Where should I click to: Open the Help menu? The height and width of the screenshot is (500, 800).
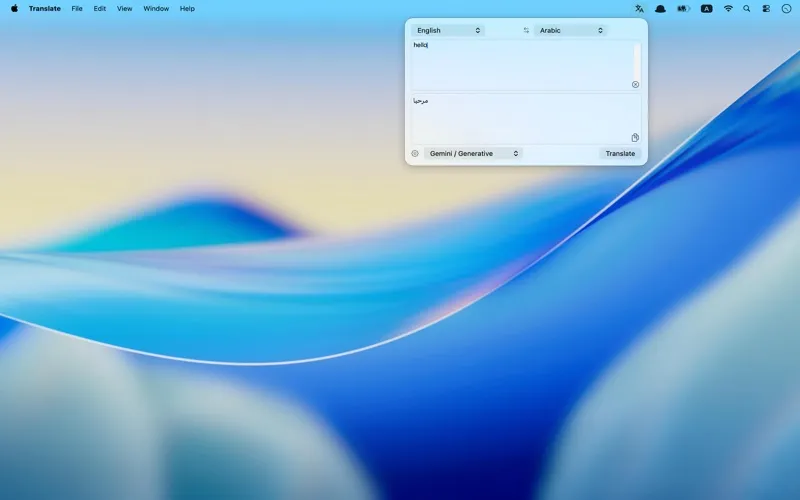[187, 9]
